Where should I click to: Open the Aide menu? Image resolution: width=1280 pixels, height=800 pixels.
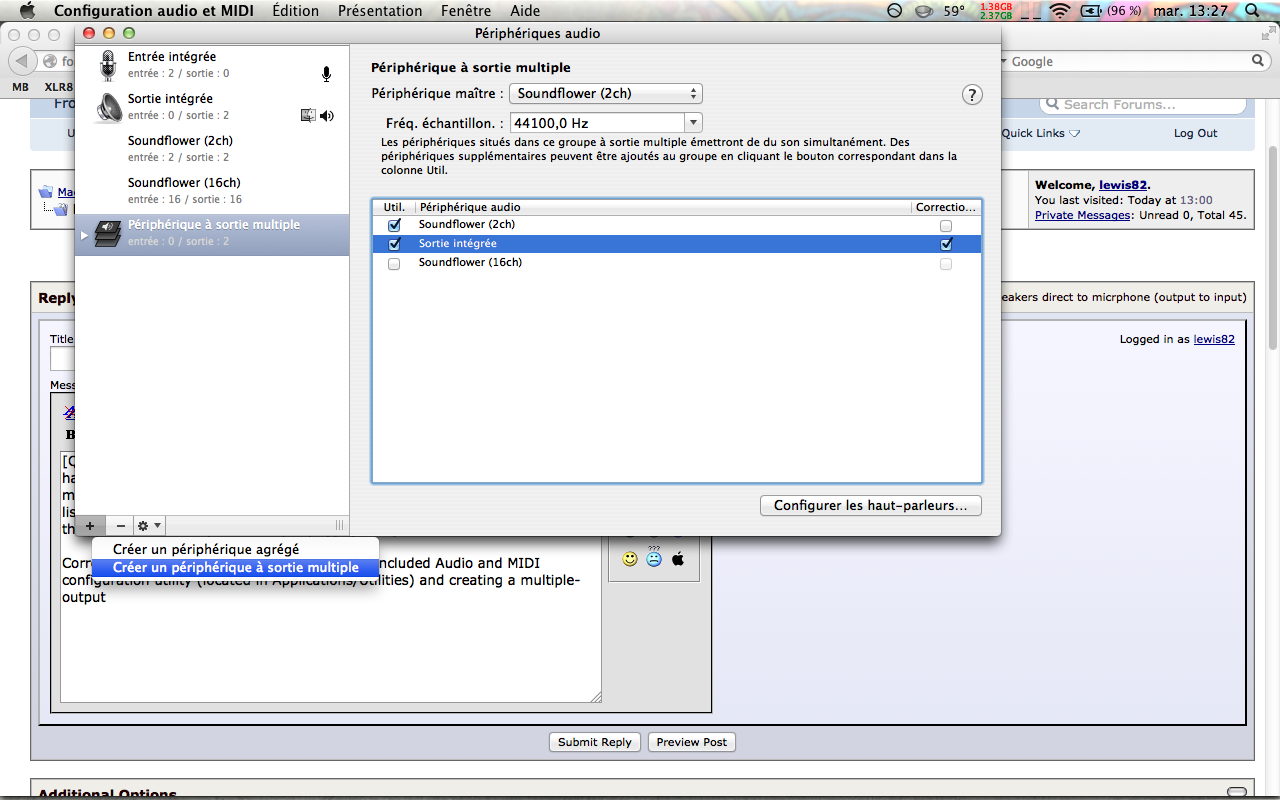click(525, 11)
